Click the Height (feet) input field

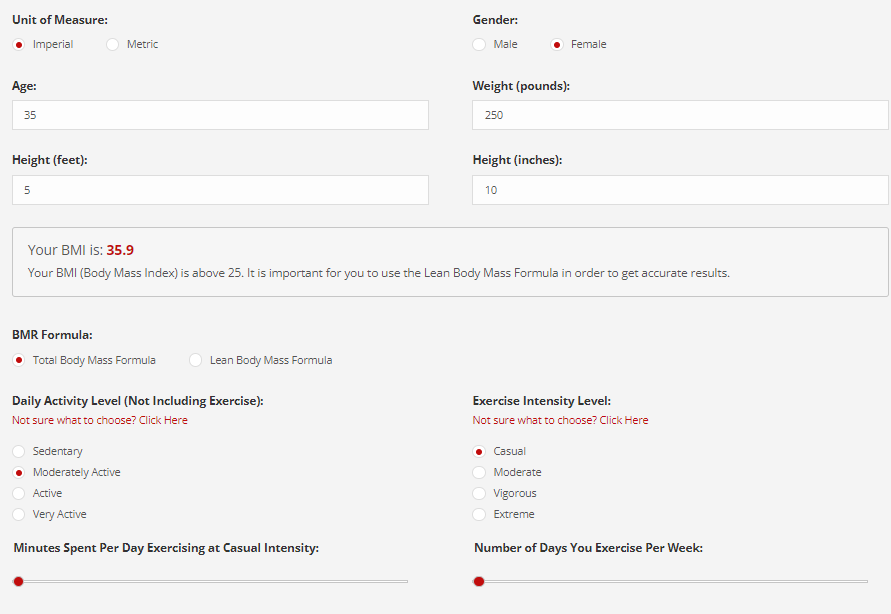220,190
